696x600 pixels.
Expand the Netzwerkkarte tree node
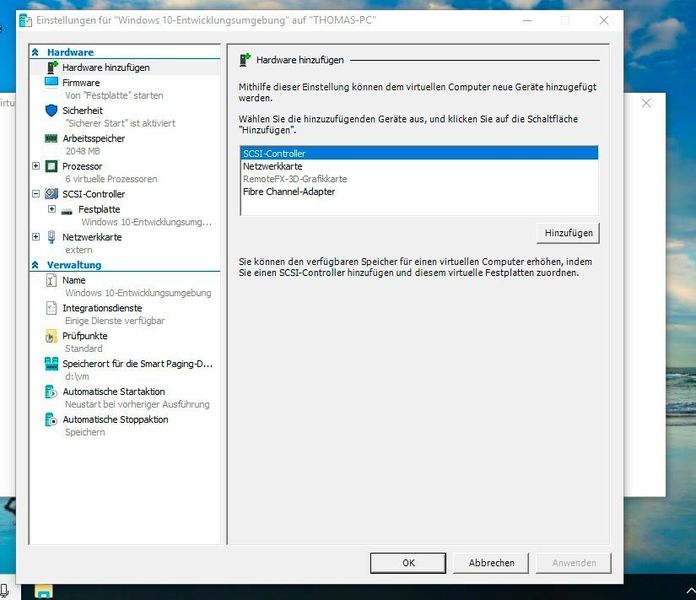pyautogui.click(x=36, y=237)
